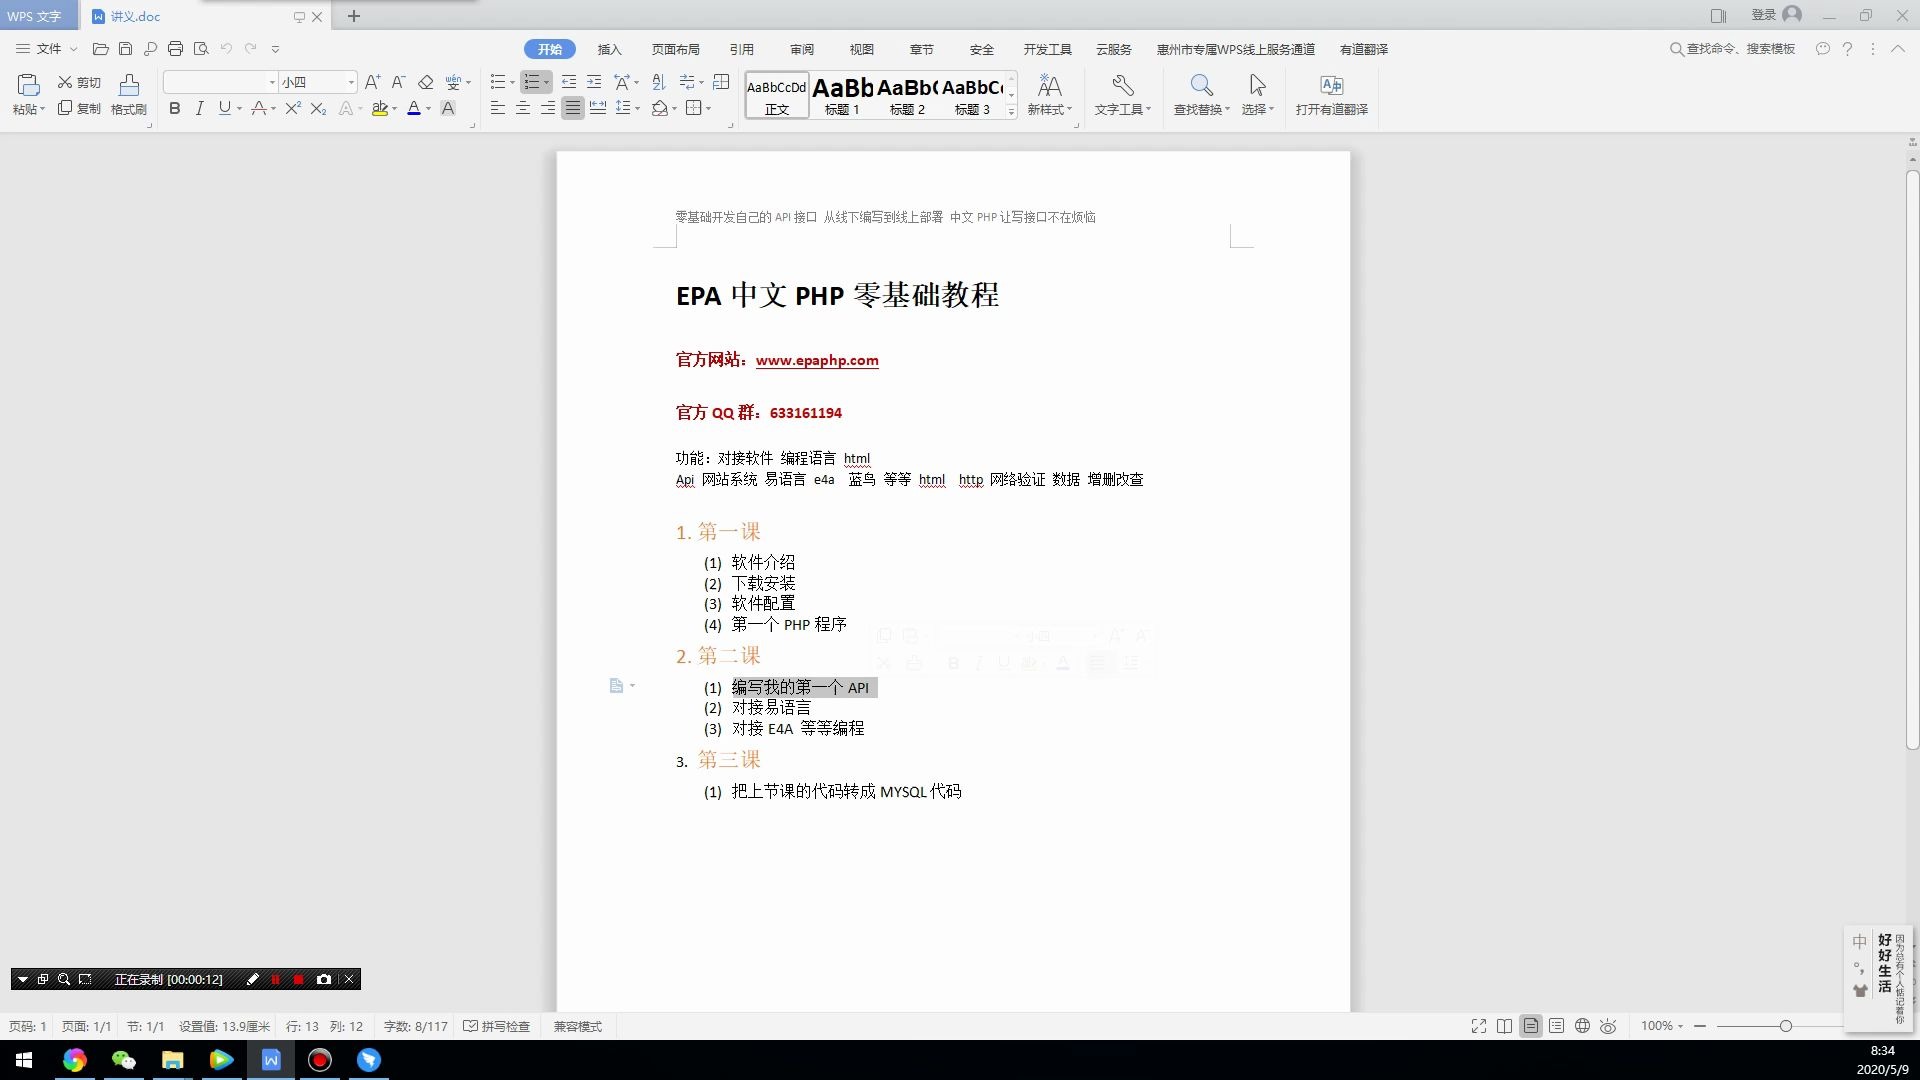1920x1080 pixels.
Task: Click the Paste clipboard icon
Action: [x=28, y=85]
